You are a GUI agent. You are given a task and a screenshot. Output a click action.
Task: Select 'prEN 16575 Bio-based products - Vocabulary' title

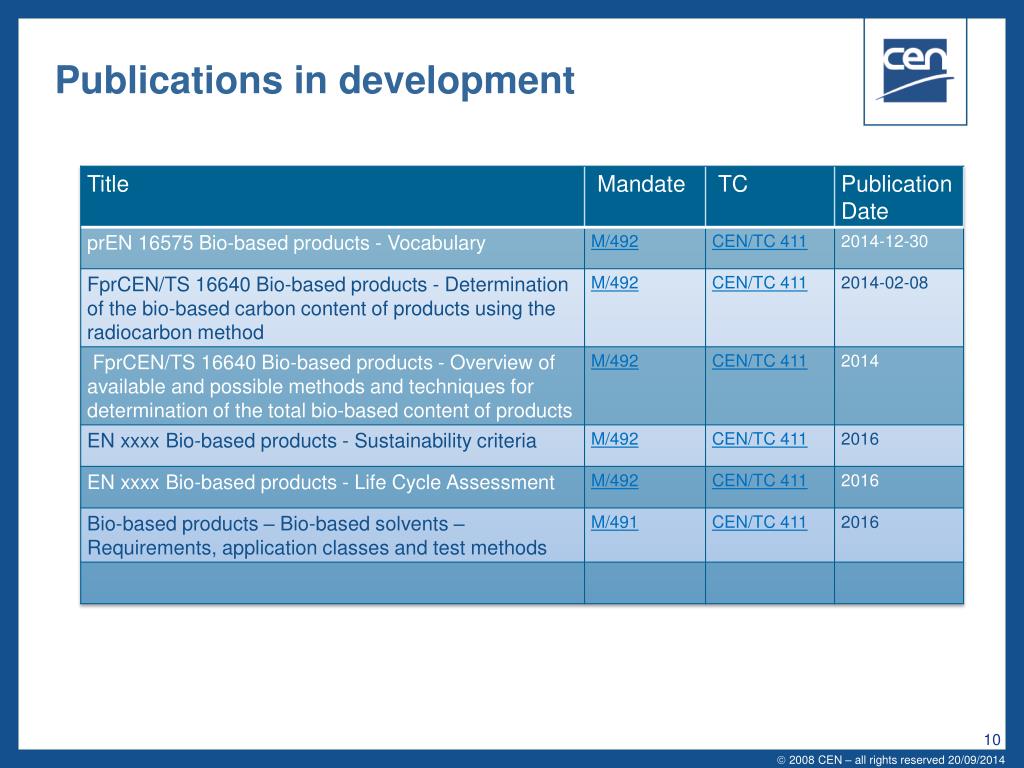coord(286,243)
